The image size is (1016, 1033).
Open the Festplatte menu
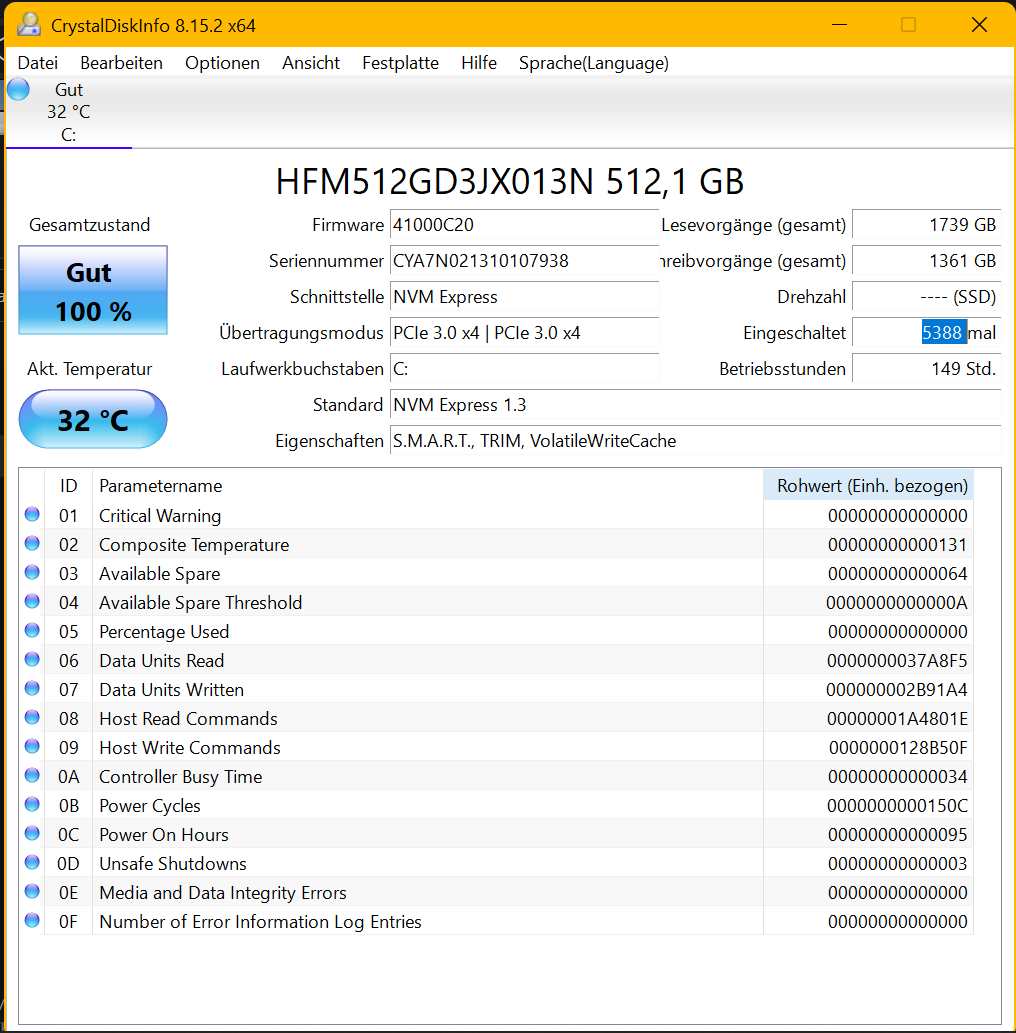tap(400, 63)
